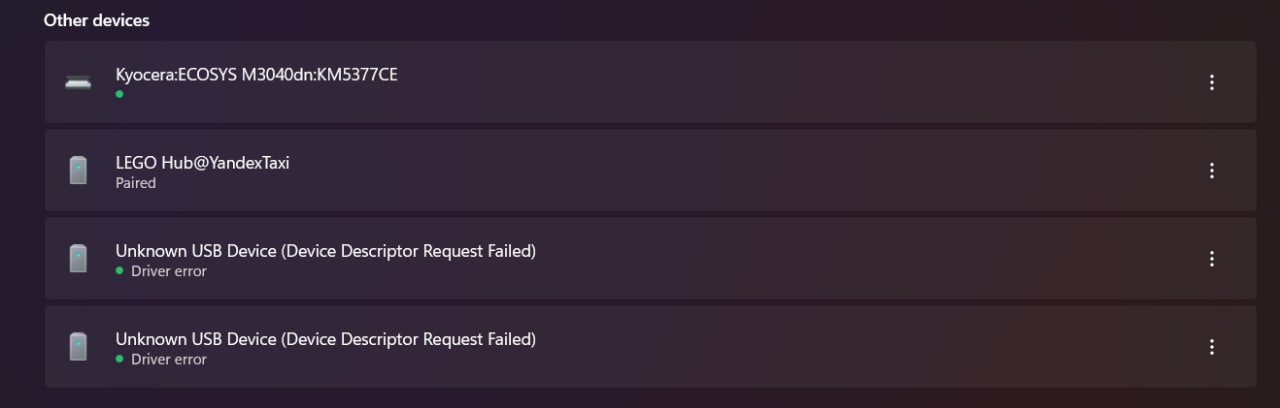Click the Kyocera ECOSYS printer icon

[x=78, y=83]
